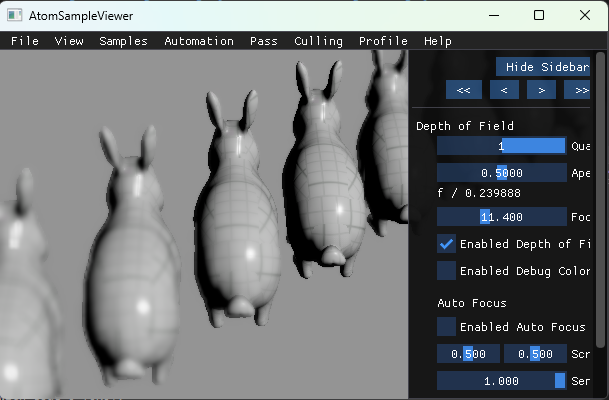Screen dimensions: 609x400
Task: Go to previous sample with < button
Action: pos(503,90)
